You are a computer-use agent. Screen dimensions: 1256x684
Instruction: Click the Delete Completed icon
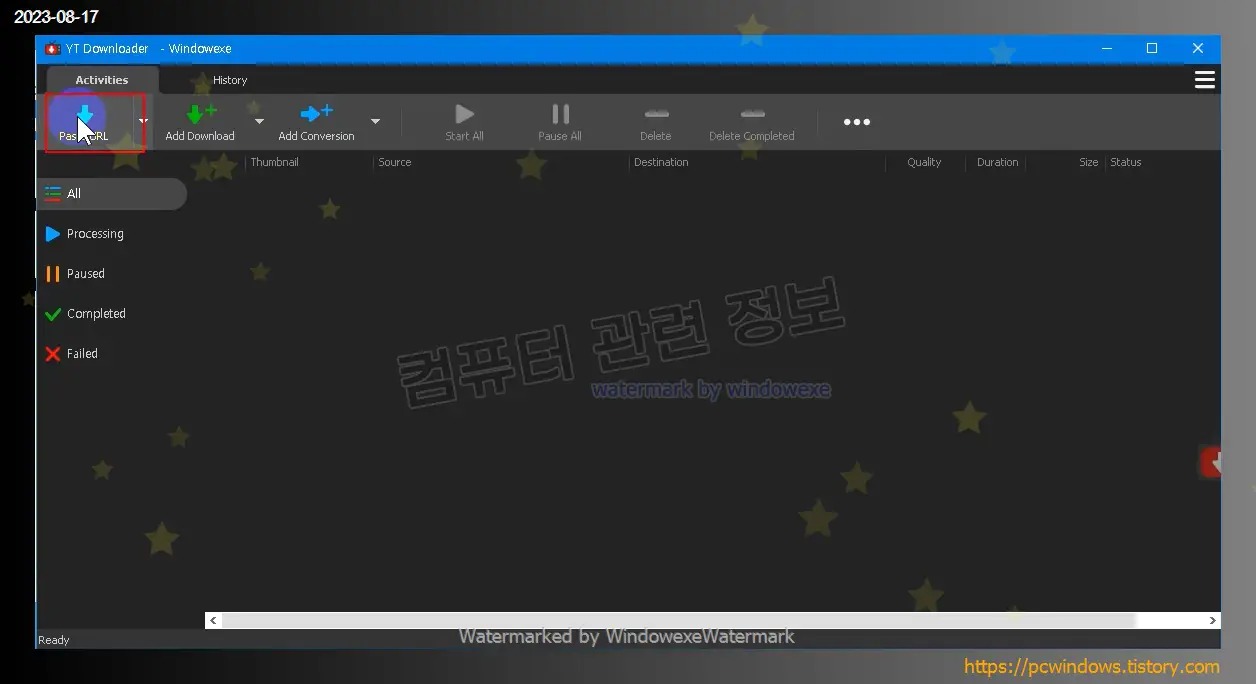pyautogui.click(x=752, y=114)
